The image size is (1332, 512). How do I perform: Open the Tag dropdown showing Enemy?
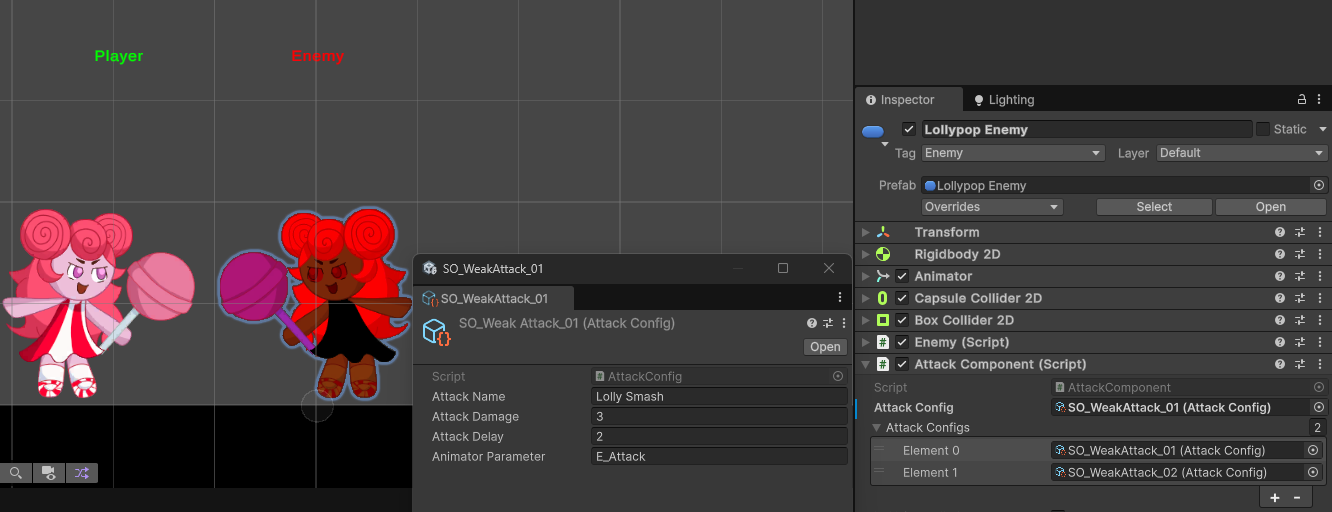click(x=1012, y=153)
